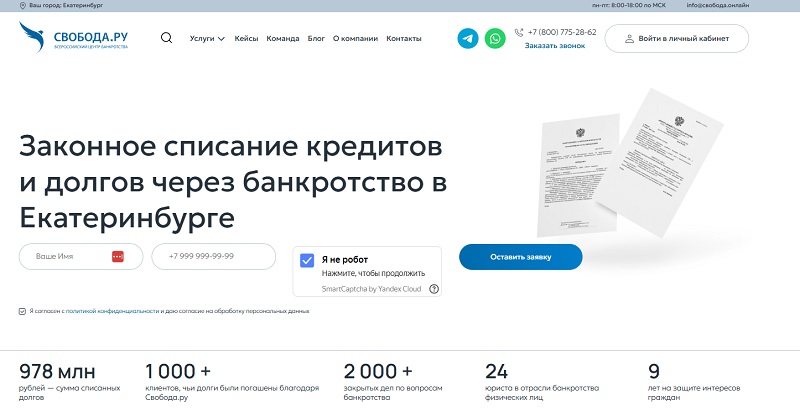Click the court documents illustration
The image size is (800, 417).
(629, 163)
